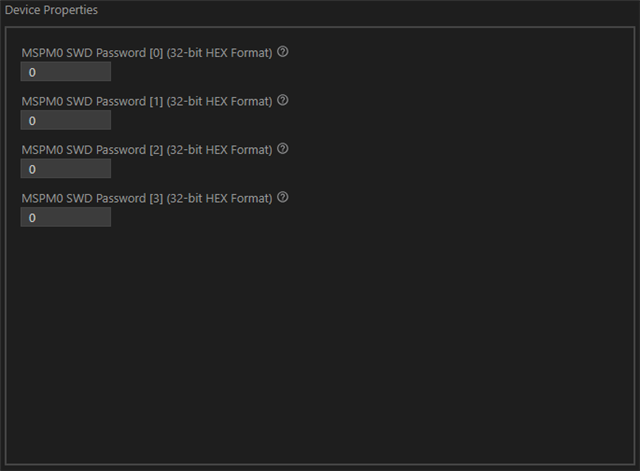Focus the SWD Password [0] input field
This screenshot has width=640, height=471.
click(66, 72)
